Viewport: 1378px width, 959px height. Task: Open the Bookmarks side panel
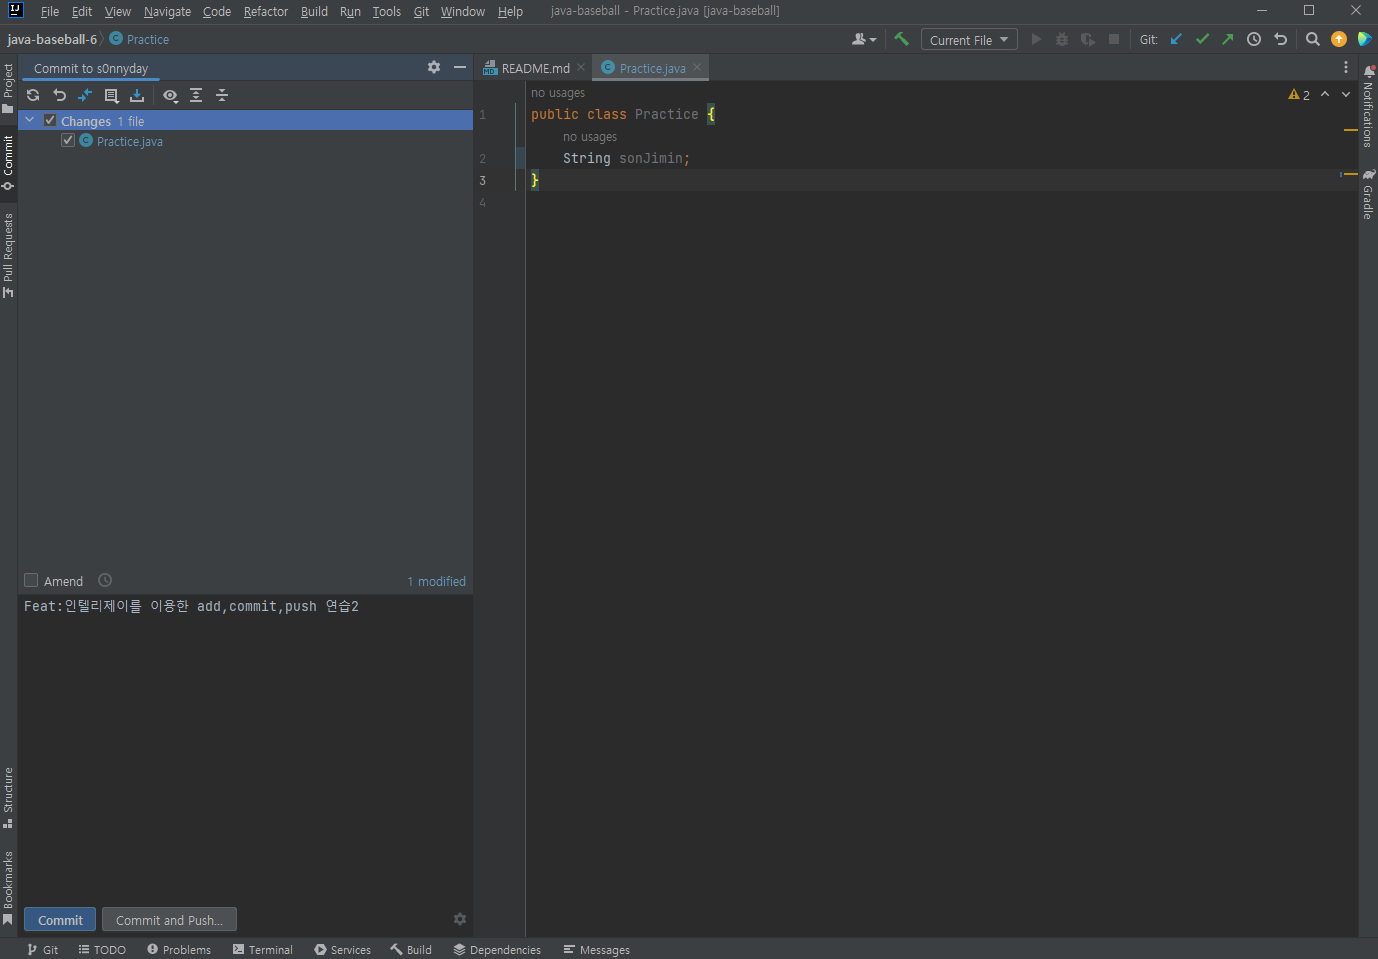[x=8, y=888]
